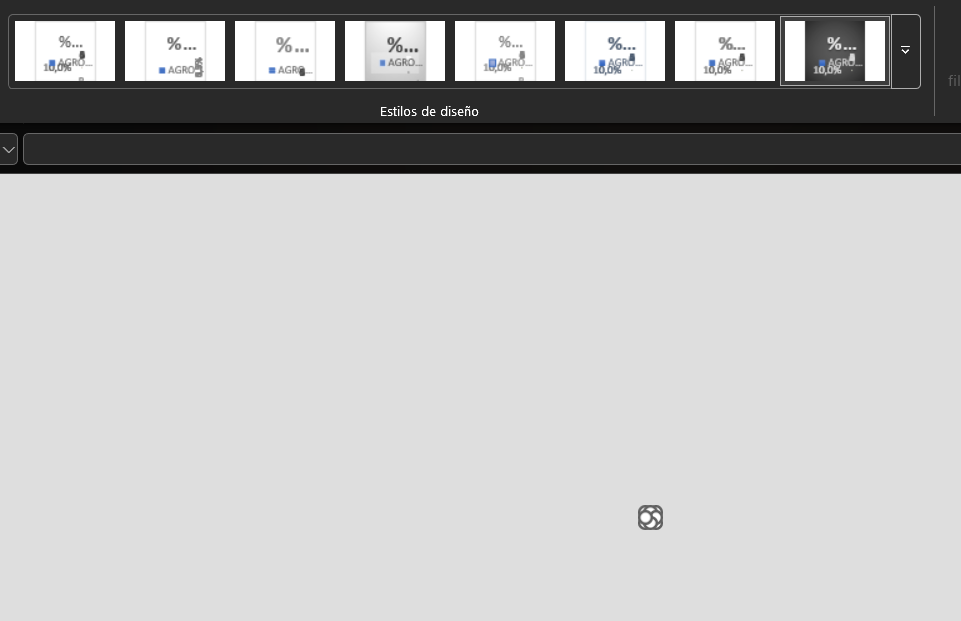Select the third chart design style thumbnail

coord(285,51)
